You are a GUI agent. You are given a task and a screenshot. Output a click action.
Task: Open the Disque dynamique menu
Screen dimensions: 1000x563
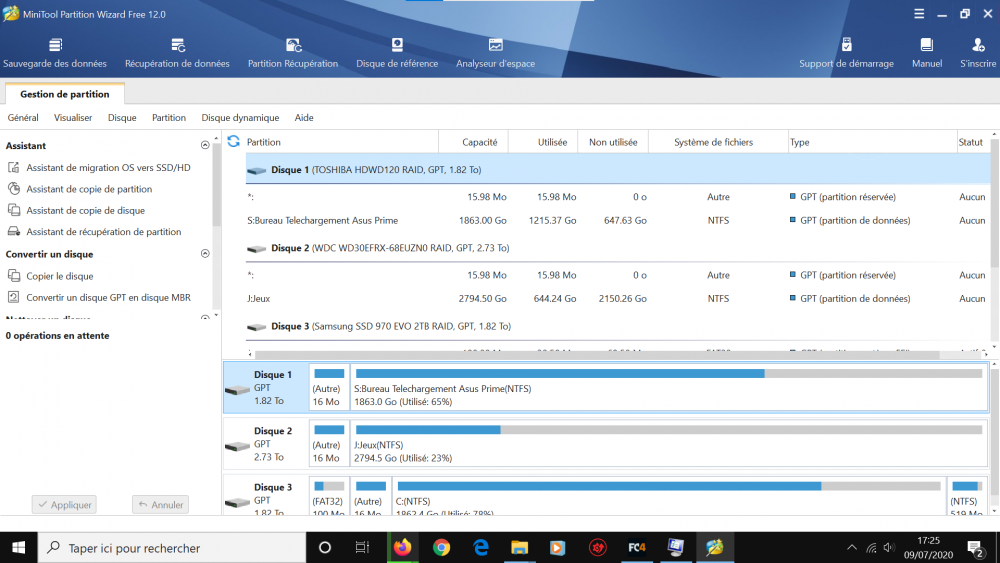click(240, 118)
